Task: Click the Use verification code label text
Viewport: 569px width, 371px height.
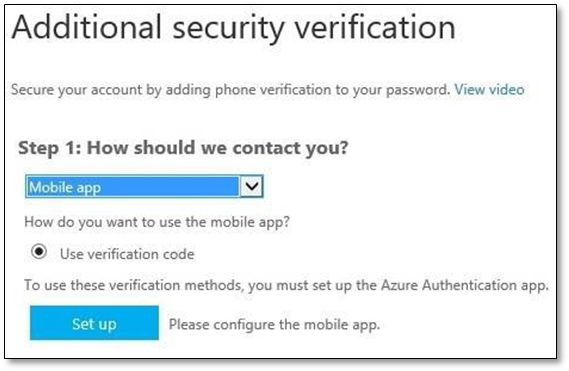Action: click(x=127, y=254)
